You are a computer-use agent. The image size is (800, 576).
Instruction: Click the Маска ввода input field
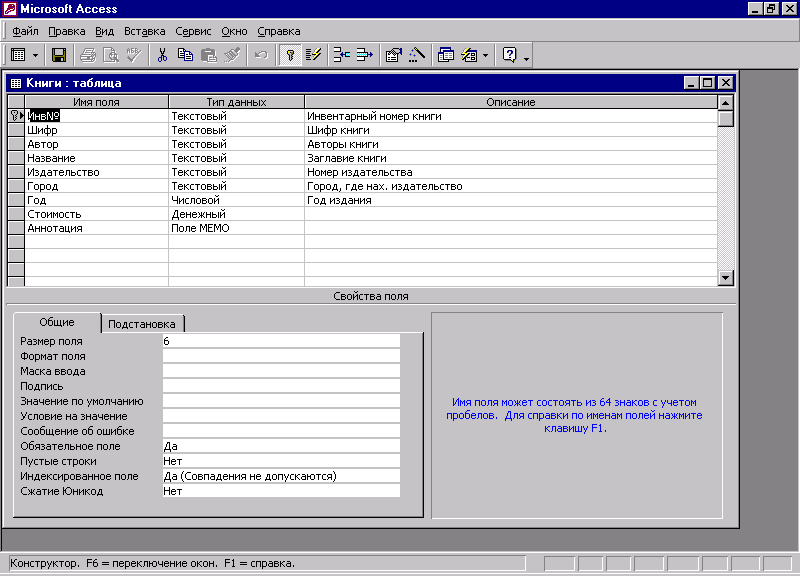point(281,371)
